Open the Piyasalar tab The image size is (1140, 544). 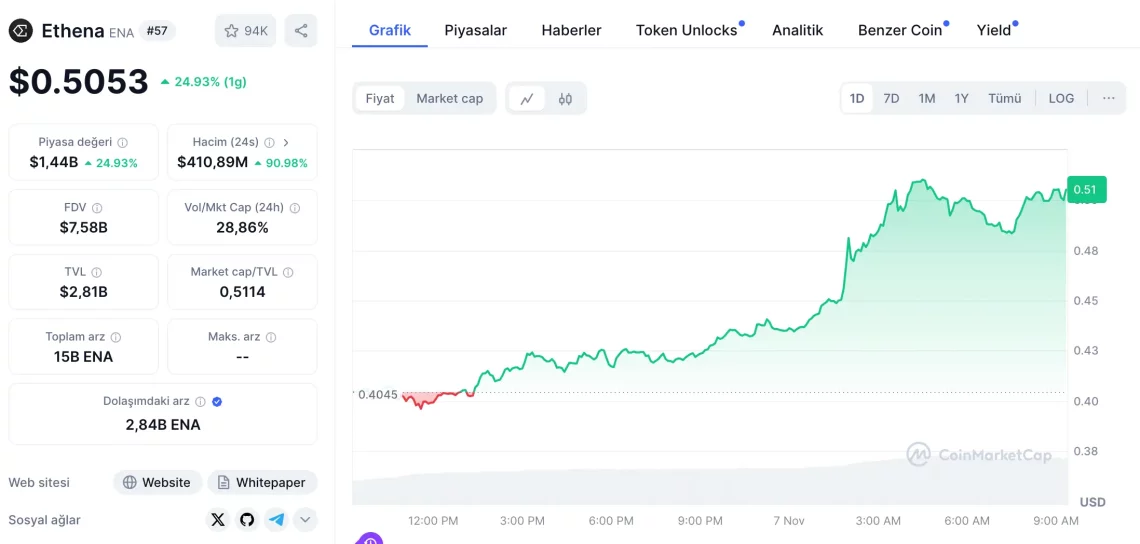(475, 31)
